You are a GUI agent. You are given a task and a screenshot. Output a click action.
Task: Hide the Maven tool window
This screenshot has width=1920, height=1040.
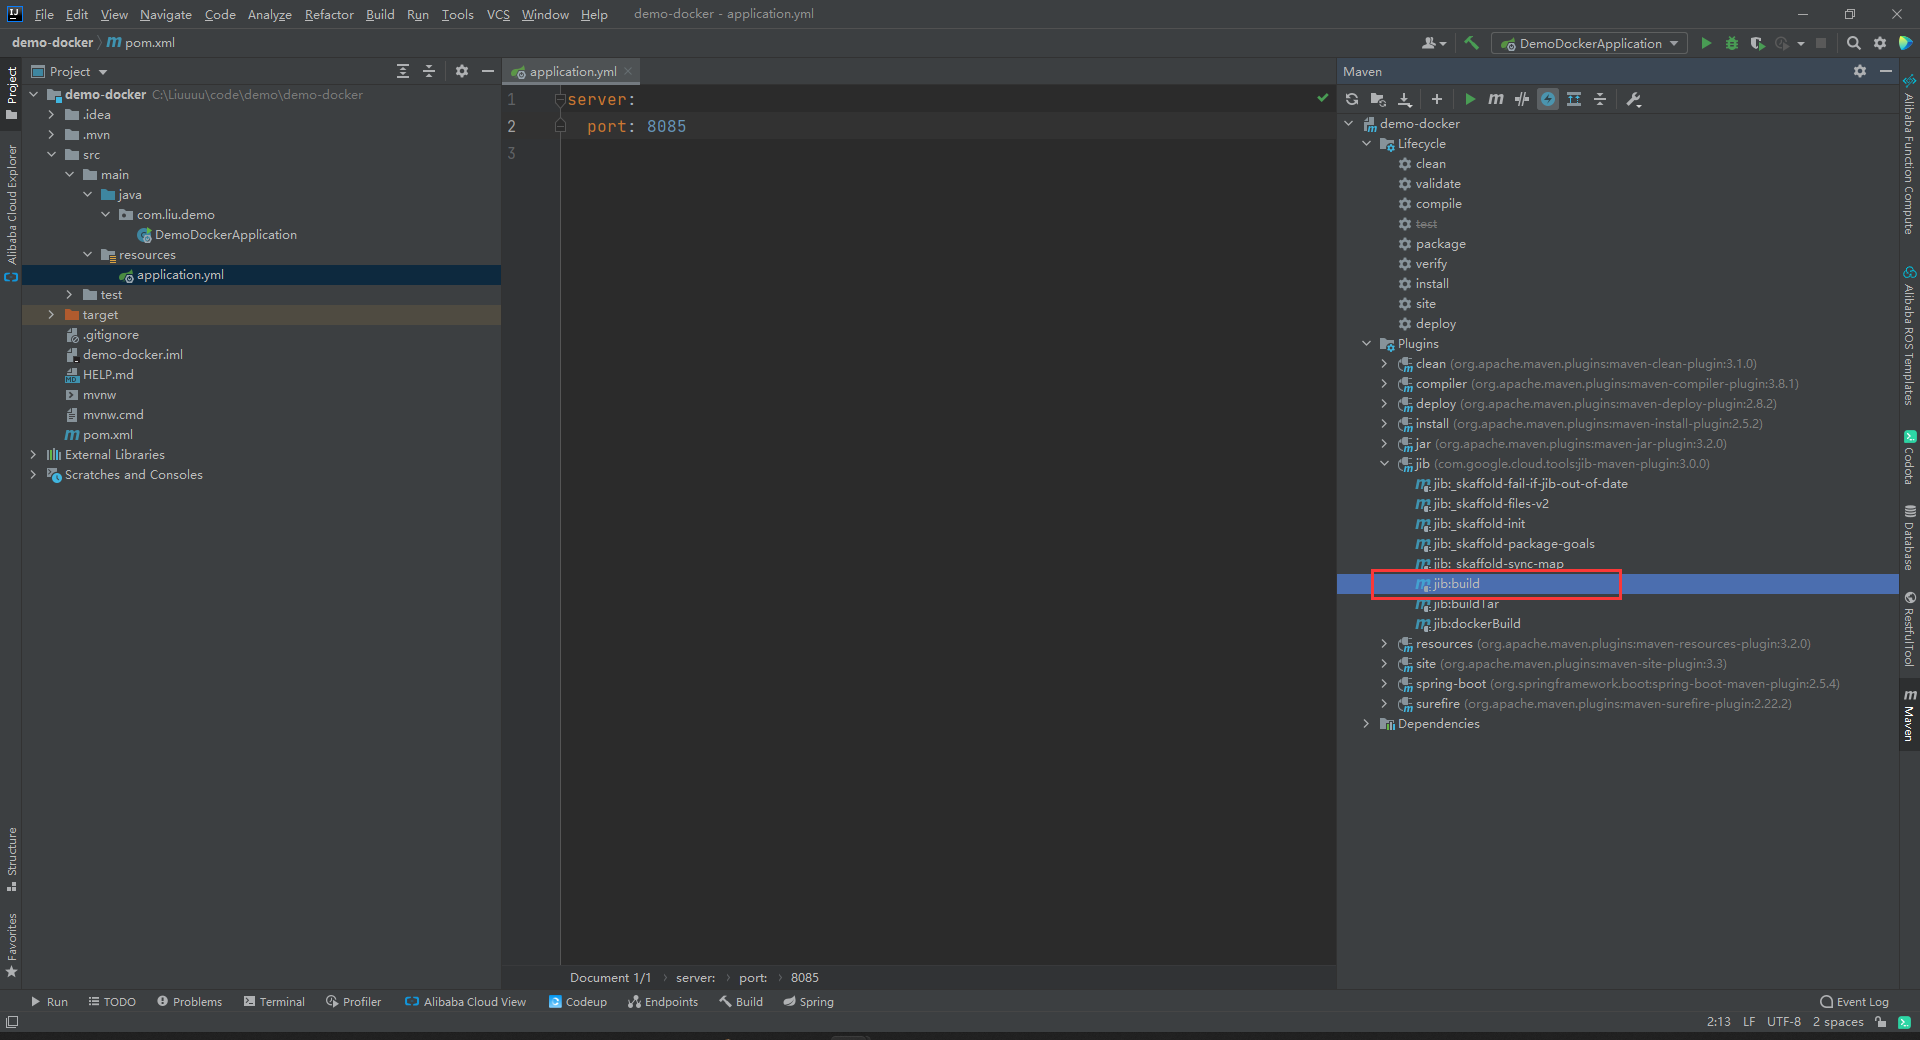tap(1886, 71)
